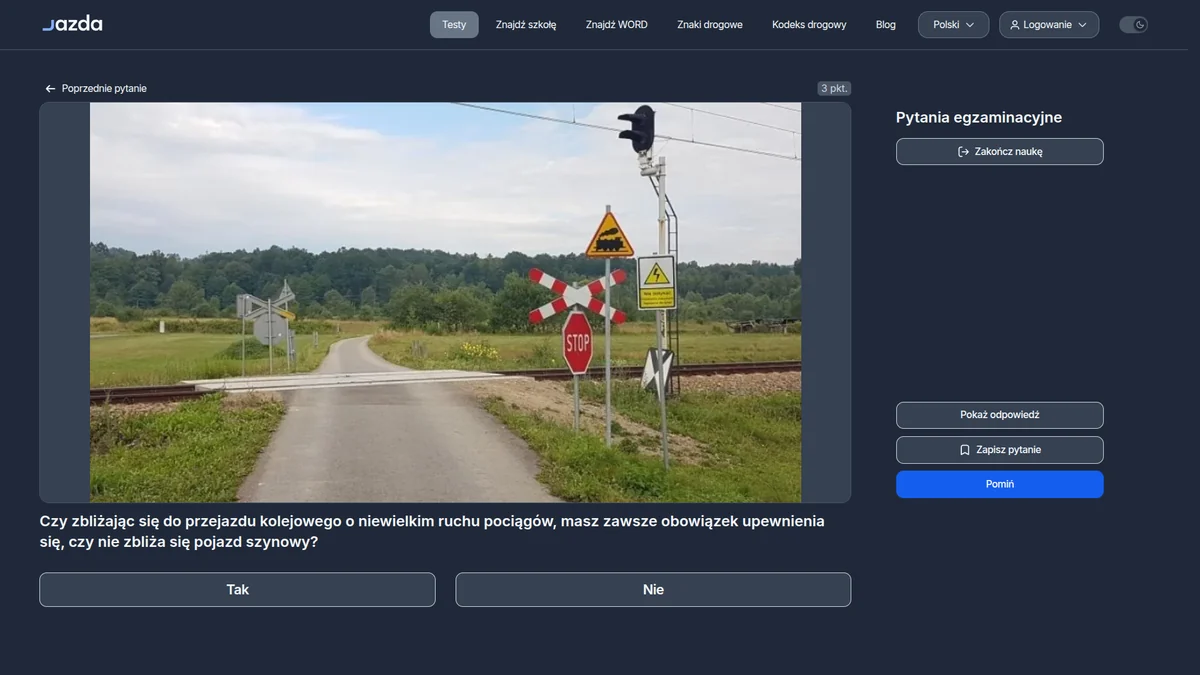Screen dimensions: 1200x675
Task: Click Zakończ naukę button
Action: point(1000,152)
